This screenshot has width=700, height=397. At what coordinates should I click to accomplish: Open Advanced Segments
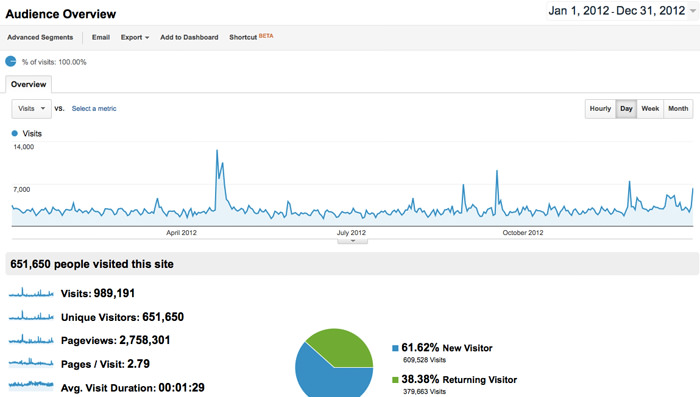pyautogui.click(x=40, y=37)
